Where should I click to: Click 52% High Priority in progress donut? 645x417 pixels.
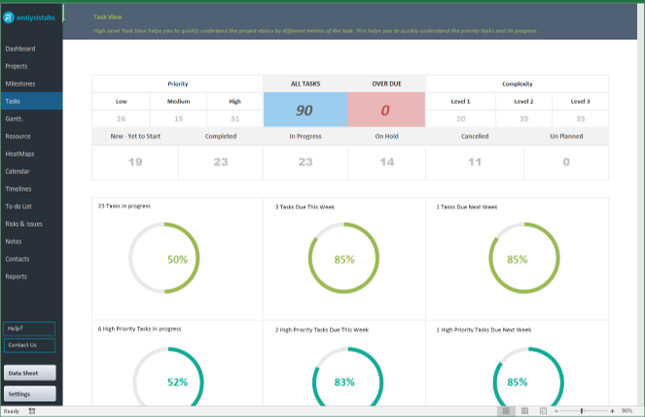[168, 377]
